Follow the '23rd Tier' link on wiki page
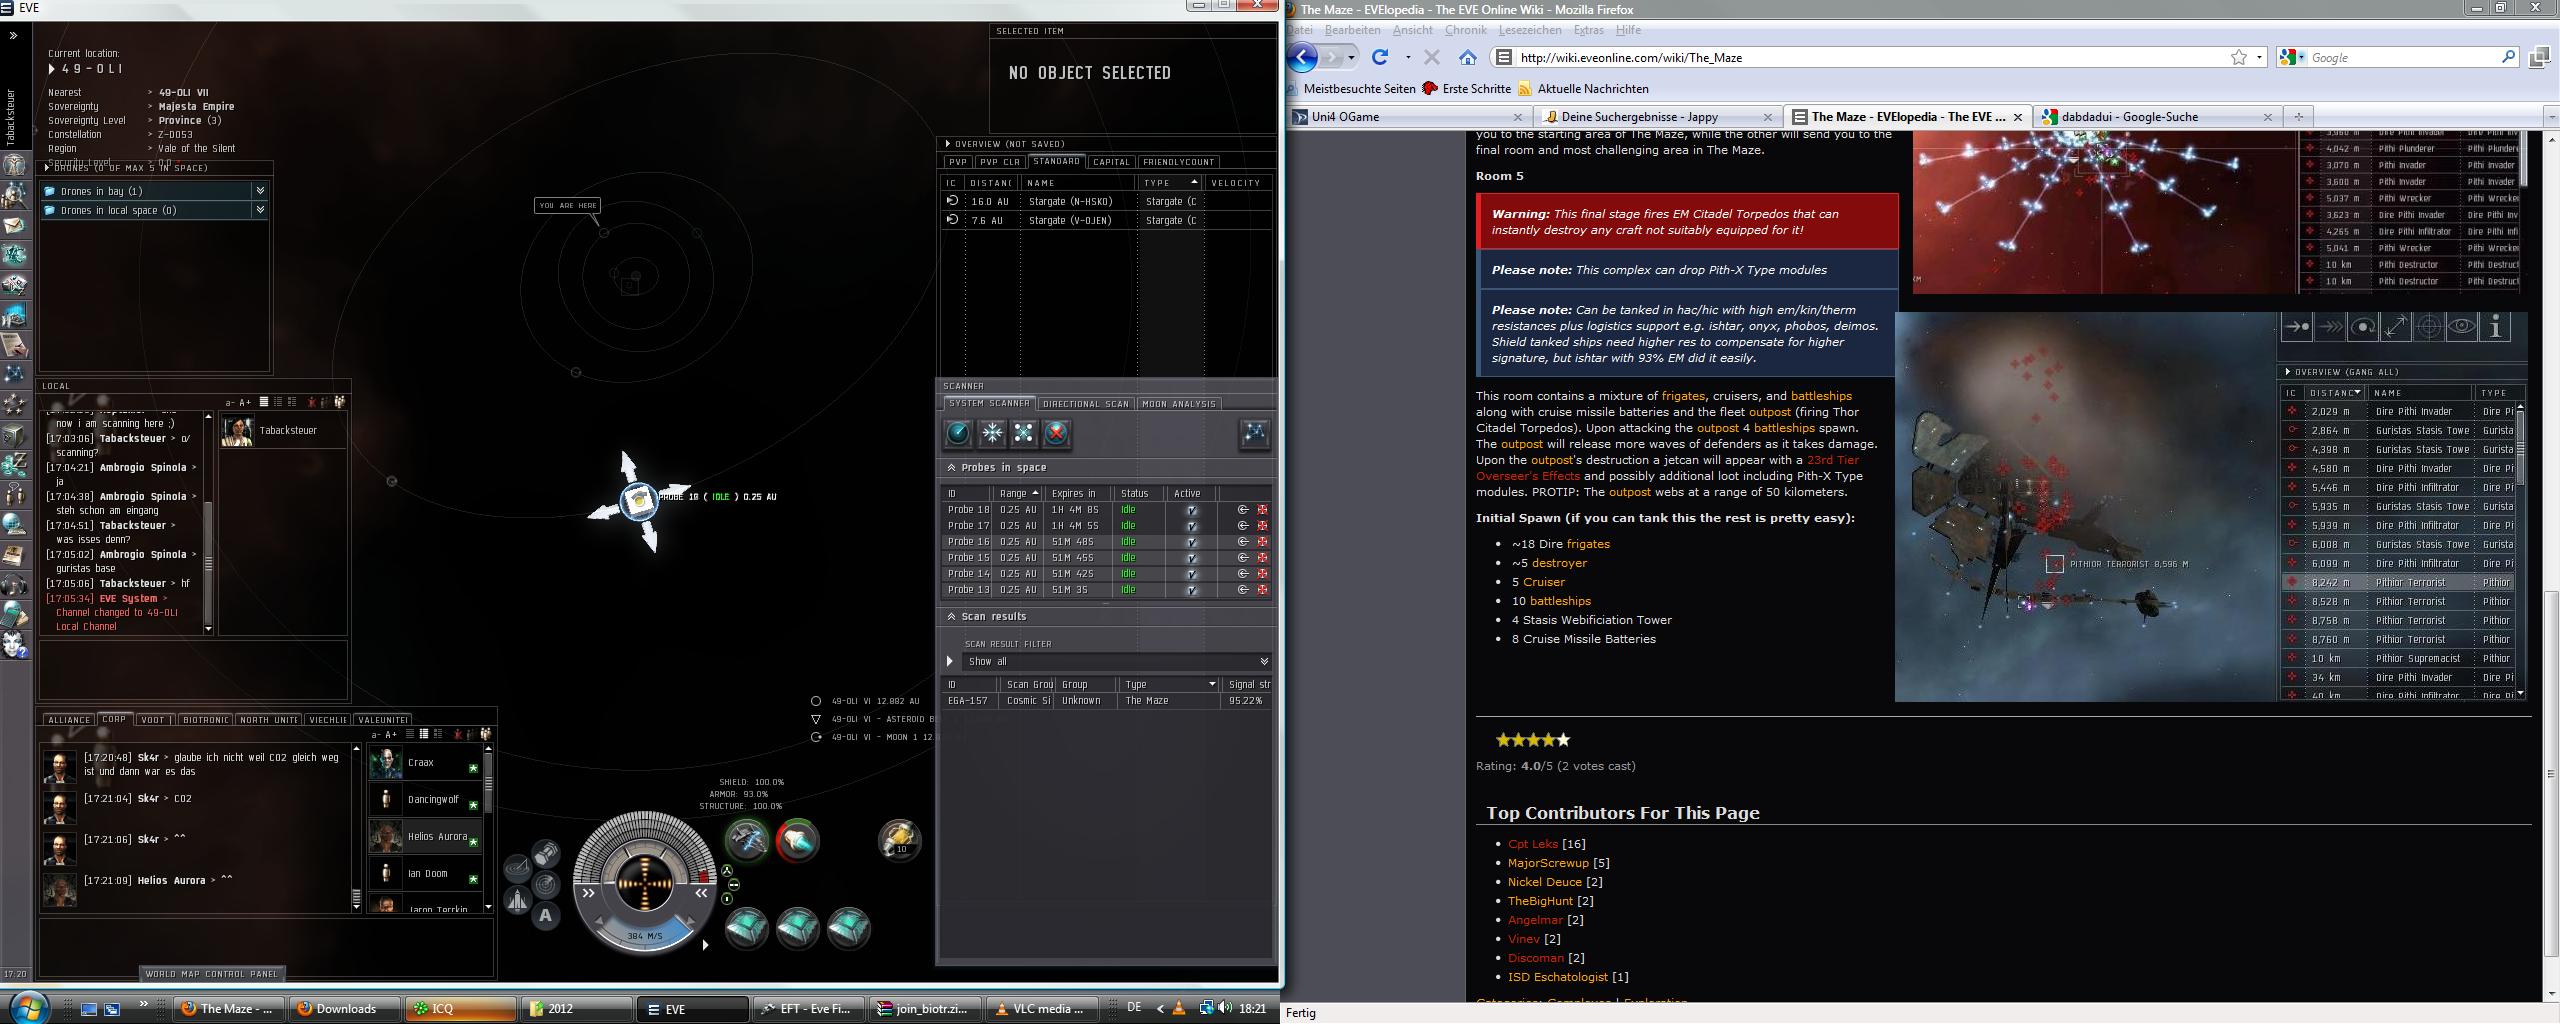 click(x=1833, y=460)
